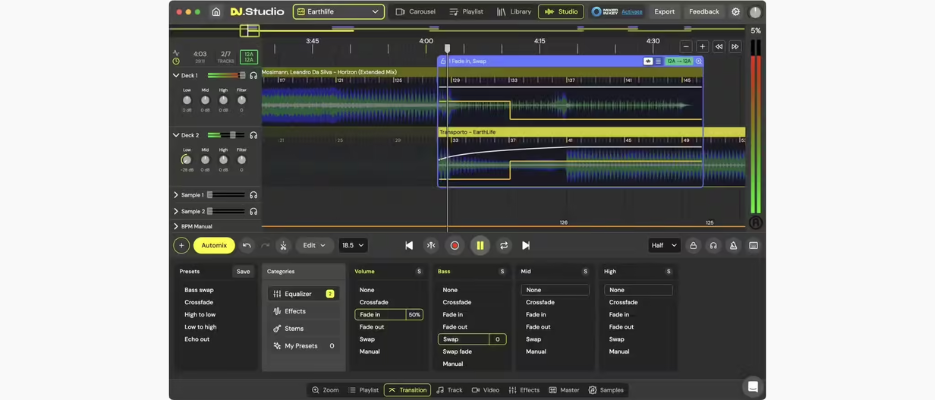Screen dimensions: 935x400
Task: Expand the Sample 2 row
Action: pos(176,211)
